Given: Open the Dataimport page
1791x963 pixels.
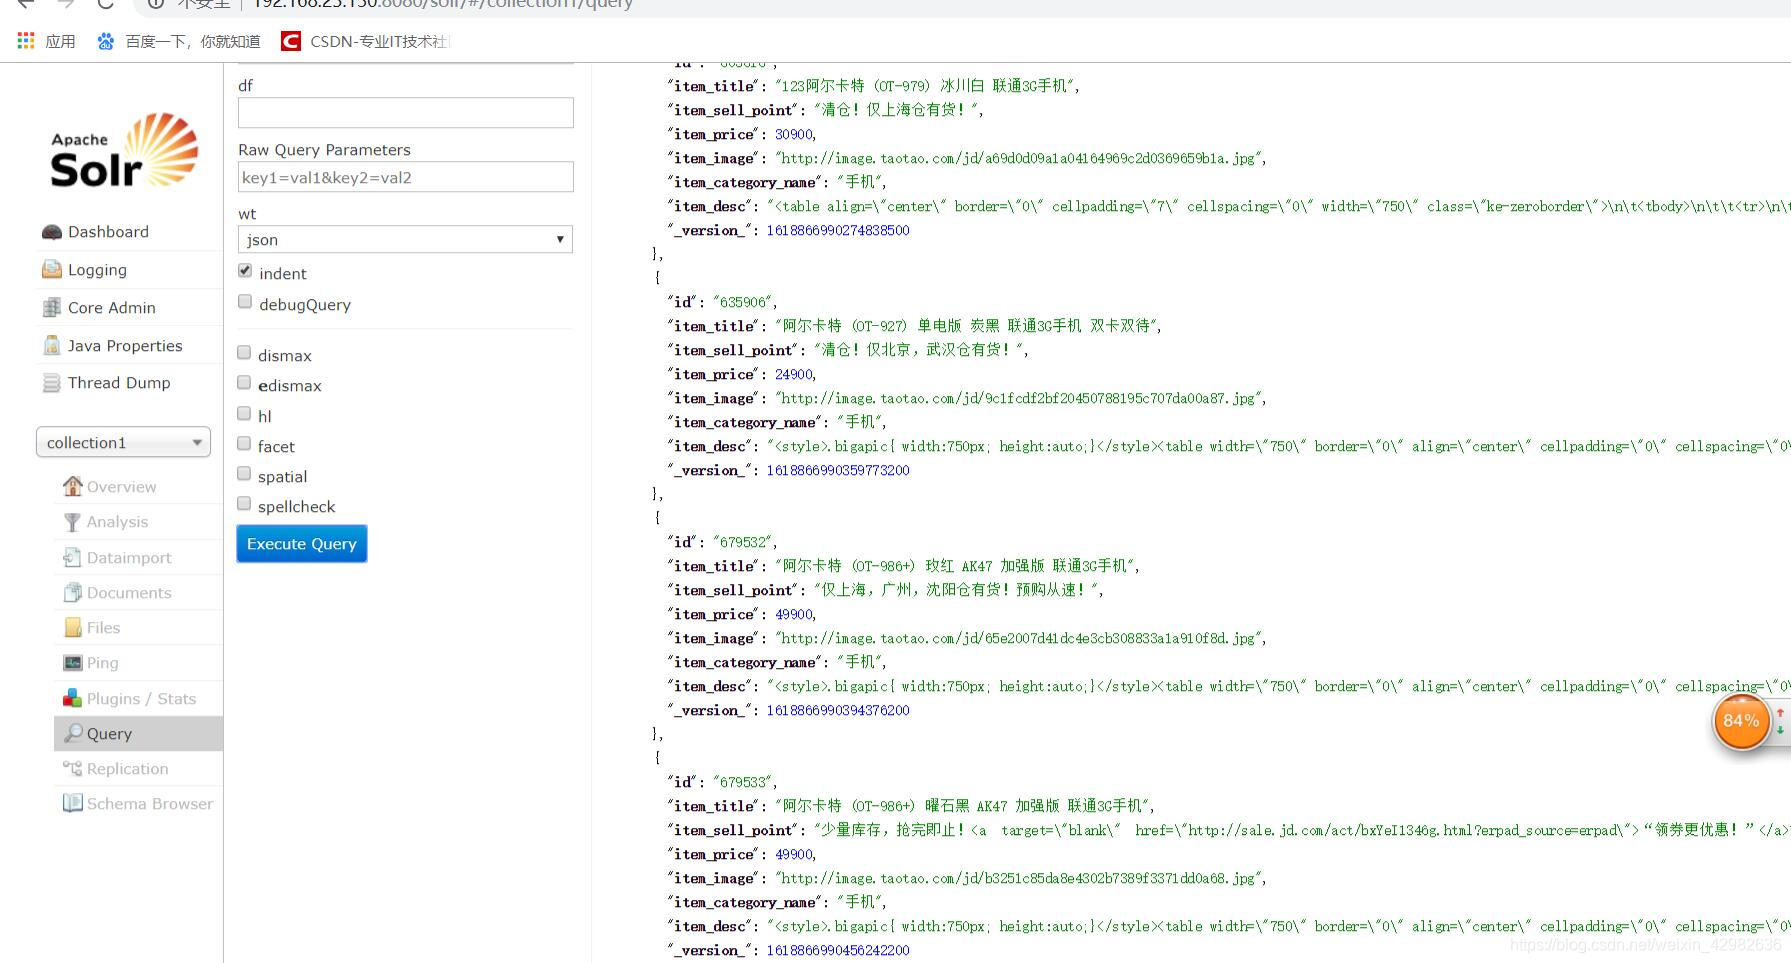Looking at the screenshot, I should (x=129, y=558).
